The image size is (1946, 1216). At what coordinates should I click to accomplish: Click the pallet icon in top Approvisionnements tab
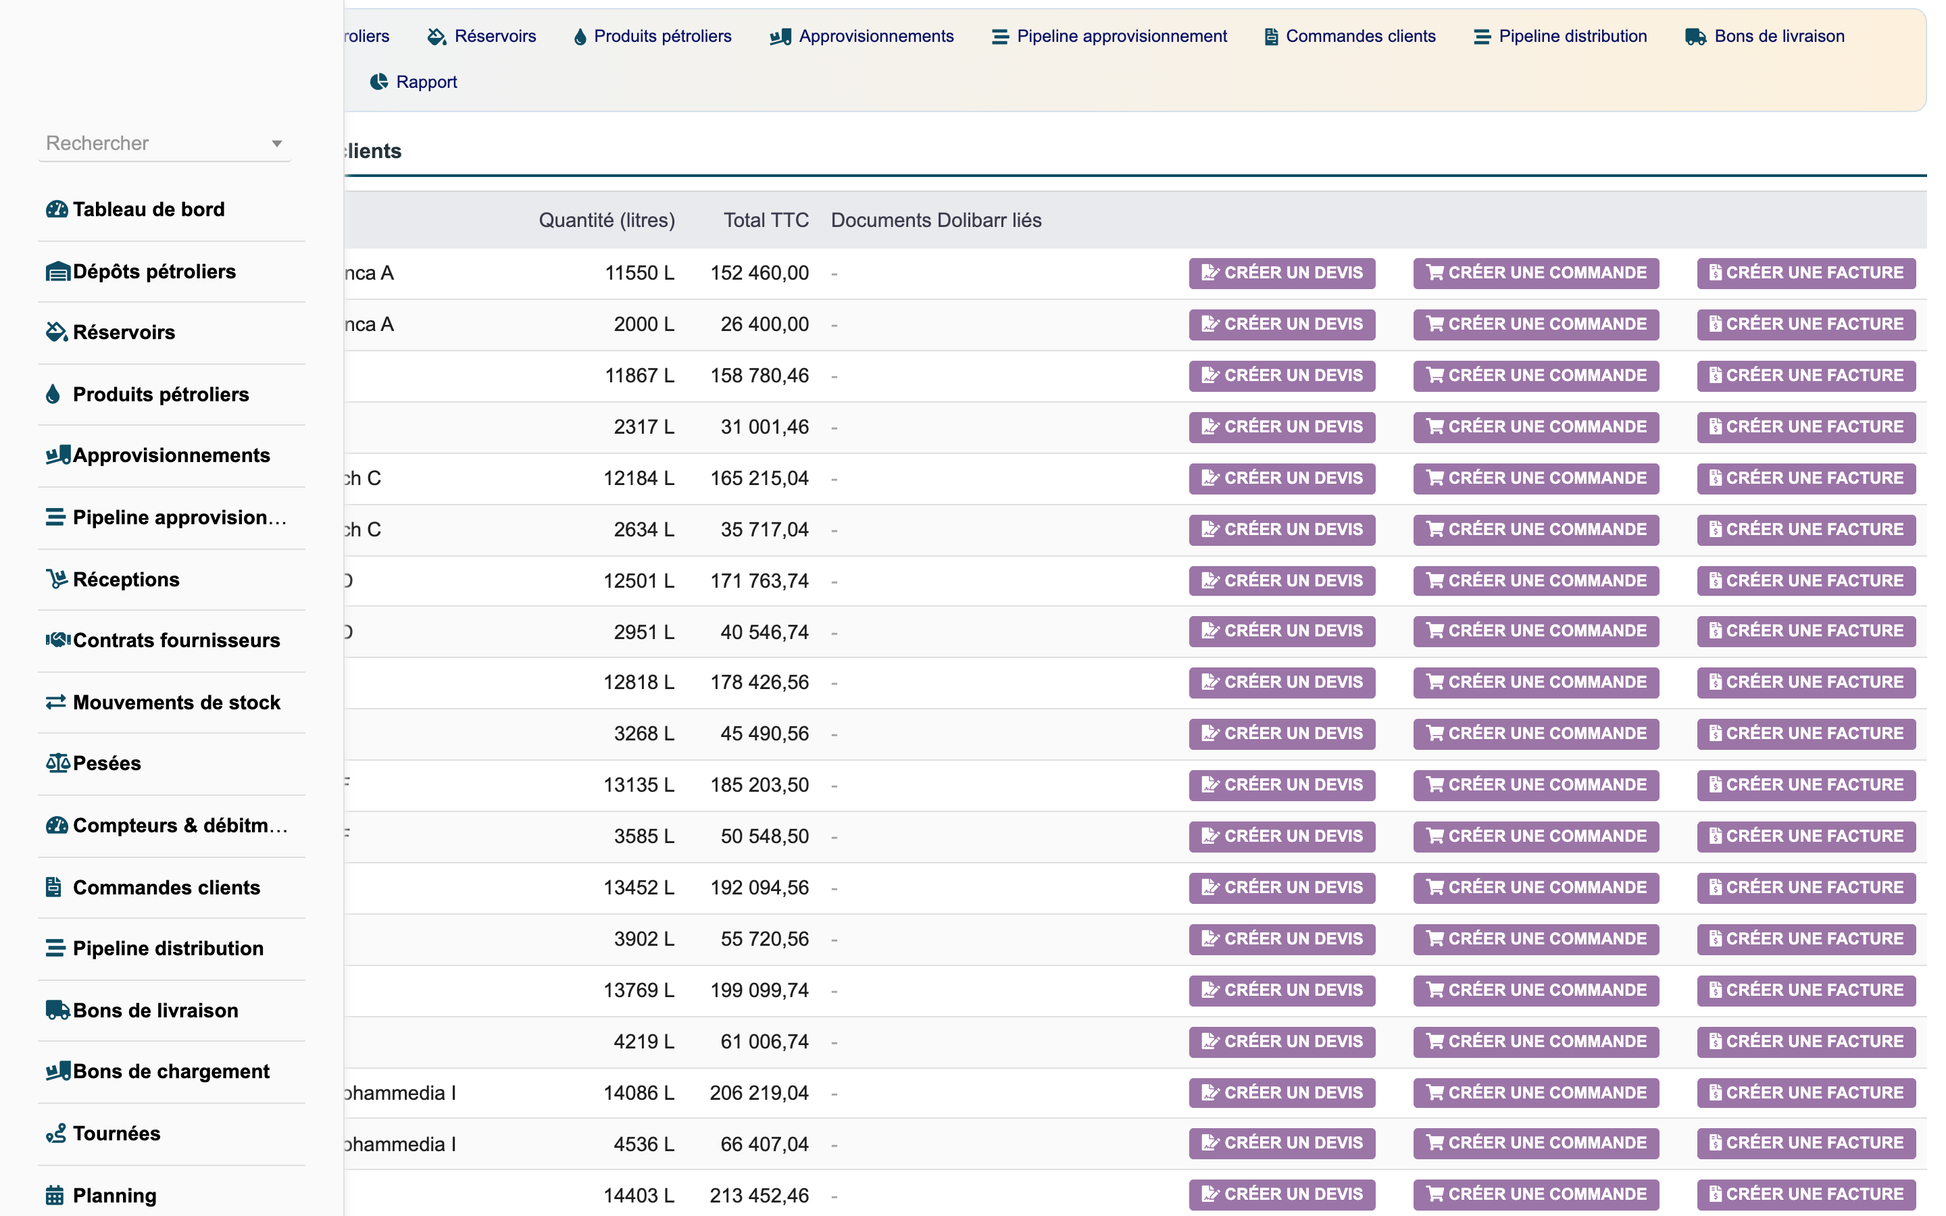coord(781,37)
